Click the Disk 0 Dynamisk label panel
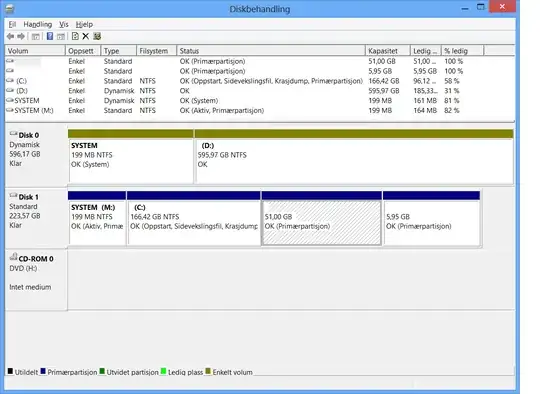The width and height of the screenshot is (540, 394). click(36, 157)
